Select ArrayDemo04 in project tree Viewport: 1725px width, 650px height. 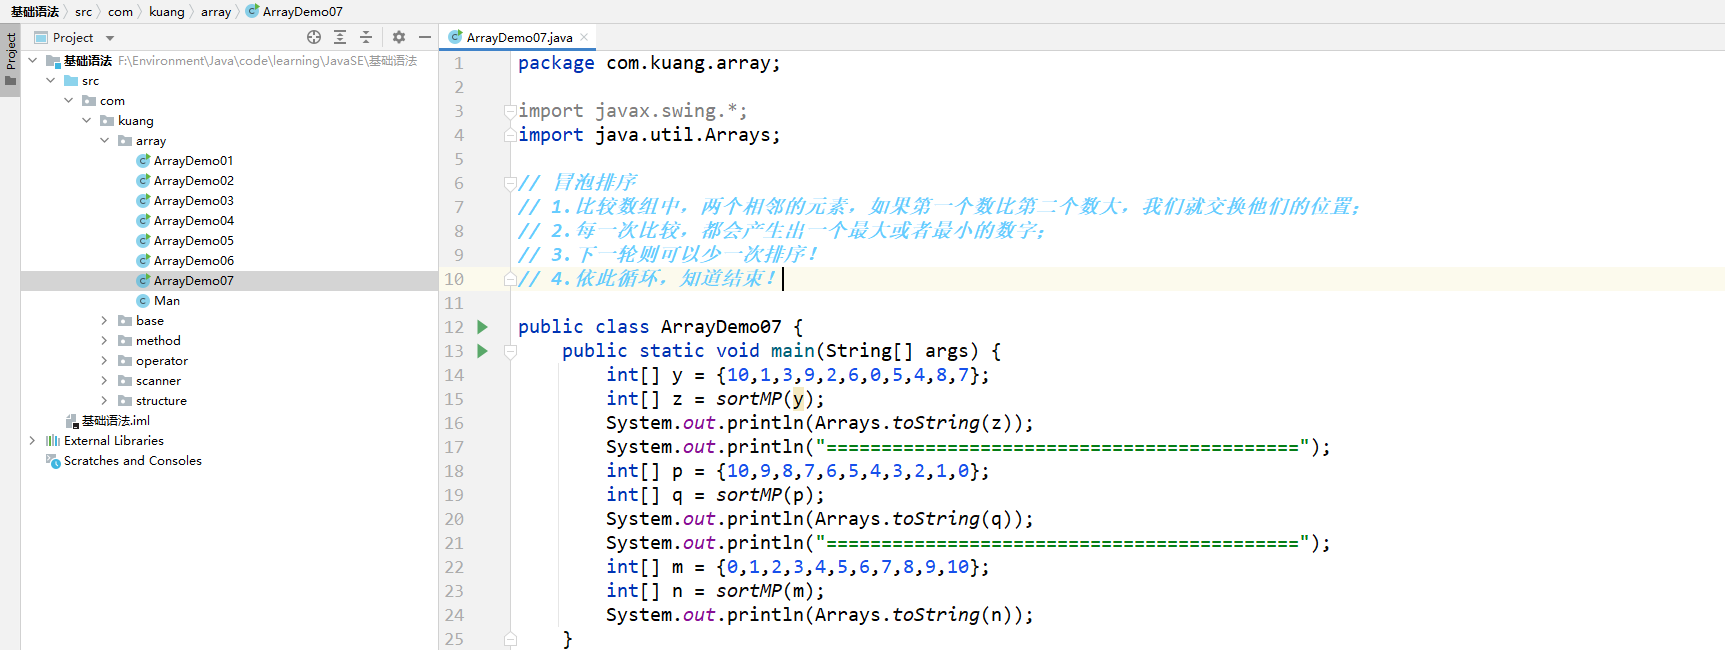193,221
